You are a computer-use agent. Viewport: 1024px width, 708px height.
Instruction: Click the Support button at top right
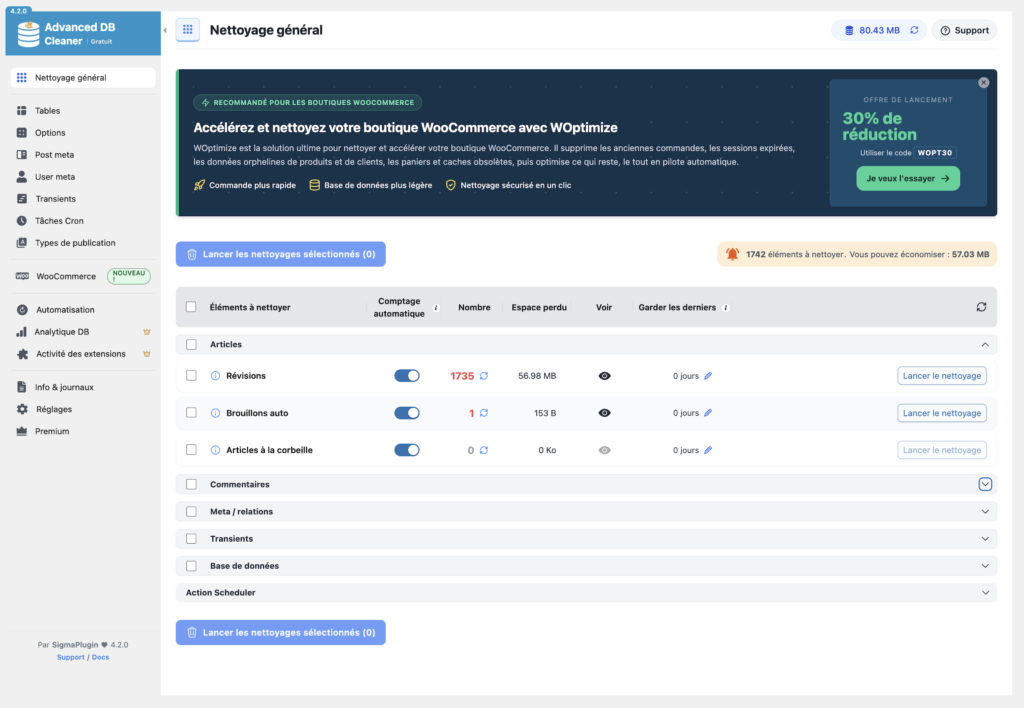pyautogui.click(x=964, y=30)
